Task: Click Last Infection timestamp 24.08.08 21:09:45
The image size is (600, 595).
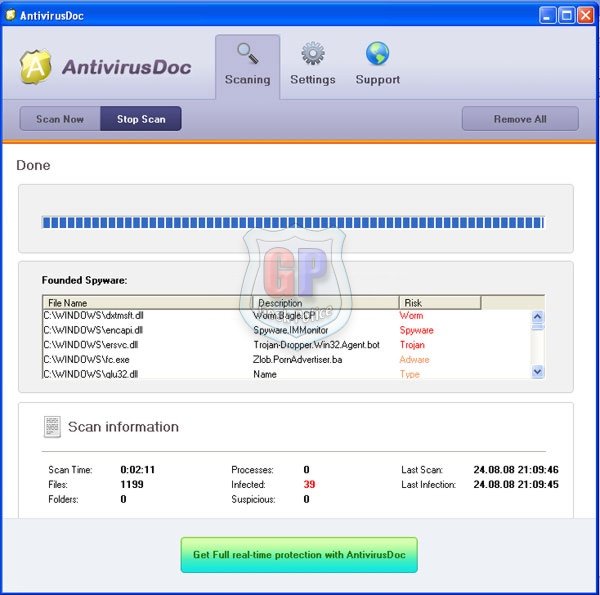Action: (x=516, y=484)
